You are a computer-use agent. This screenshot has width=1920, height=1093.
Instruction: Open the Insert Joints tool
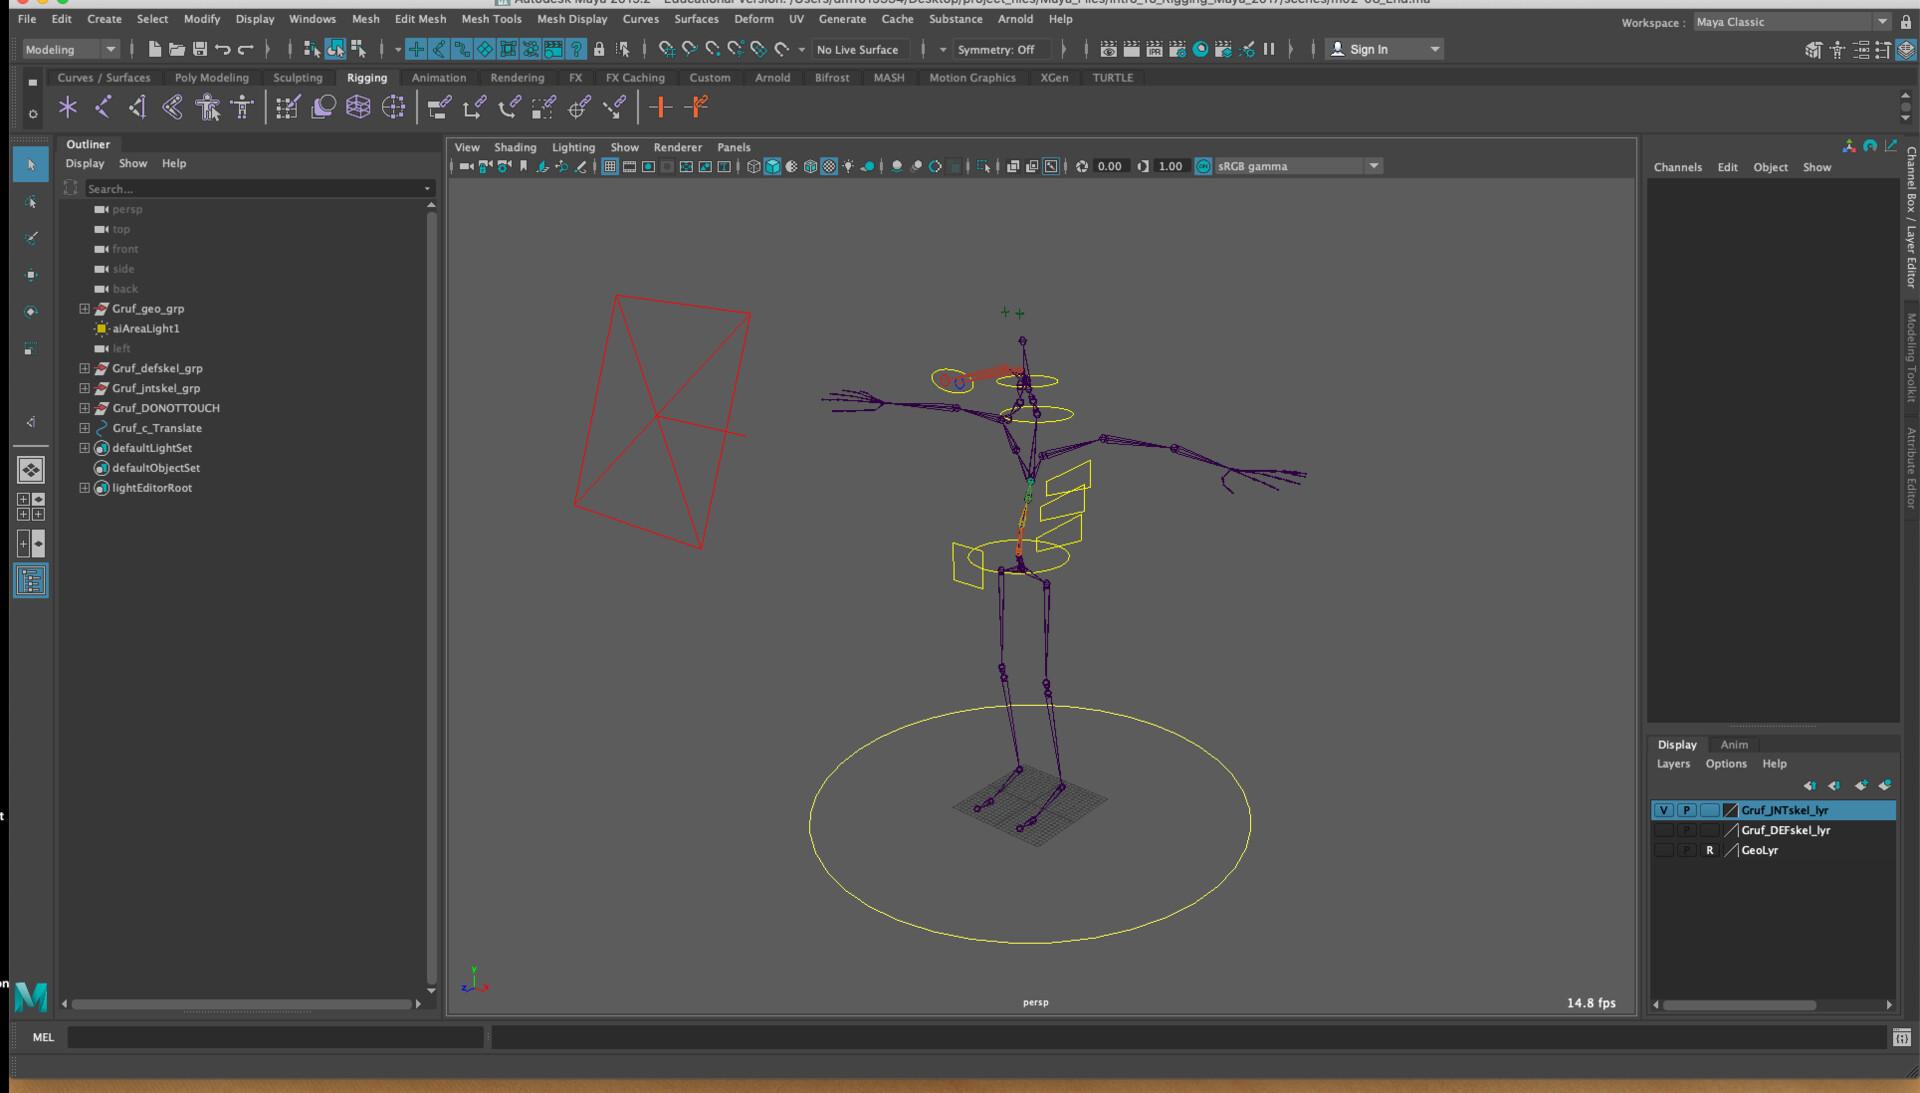pos(102,107)
